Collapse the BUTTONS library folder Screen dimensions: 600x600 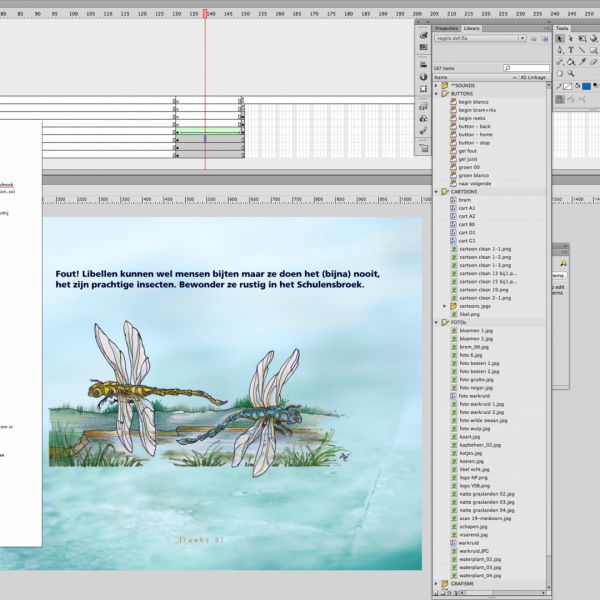point(436,93)
